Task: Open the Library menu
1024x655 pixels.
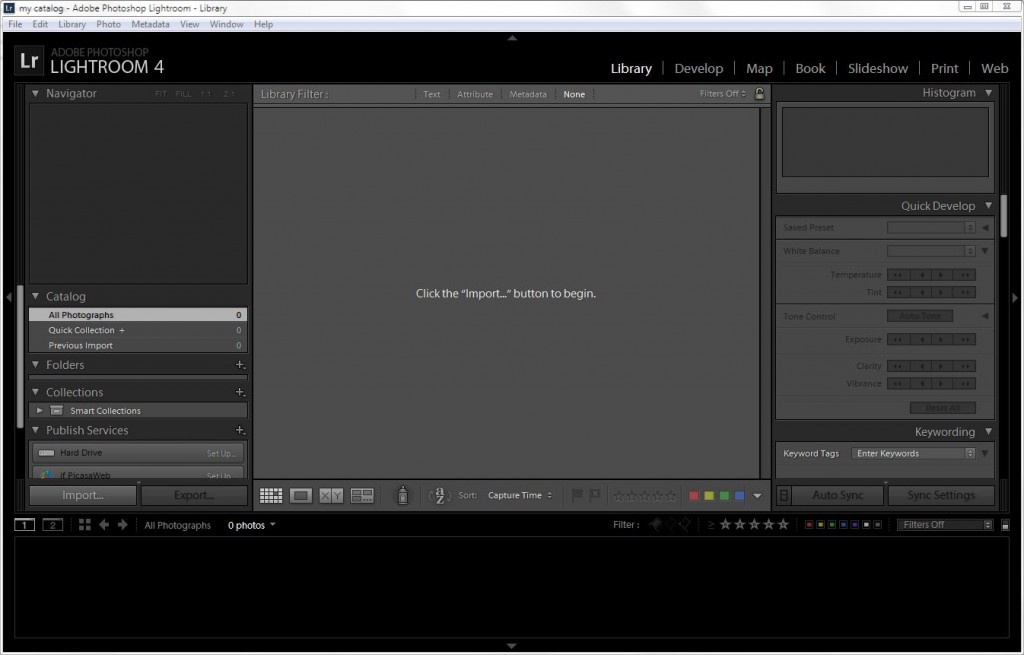Action: (x=72, y=24)
